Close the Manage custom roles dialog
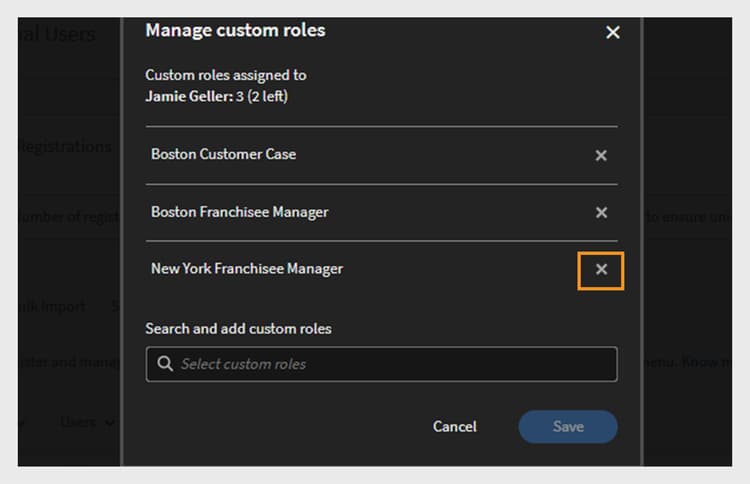Viewport: 750px width, 484px height. point(613,33)
